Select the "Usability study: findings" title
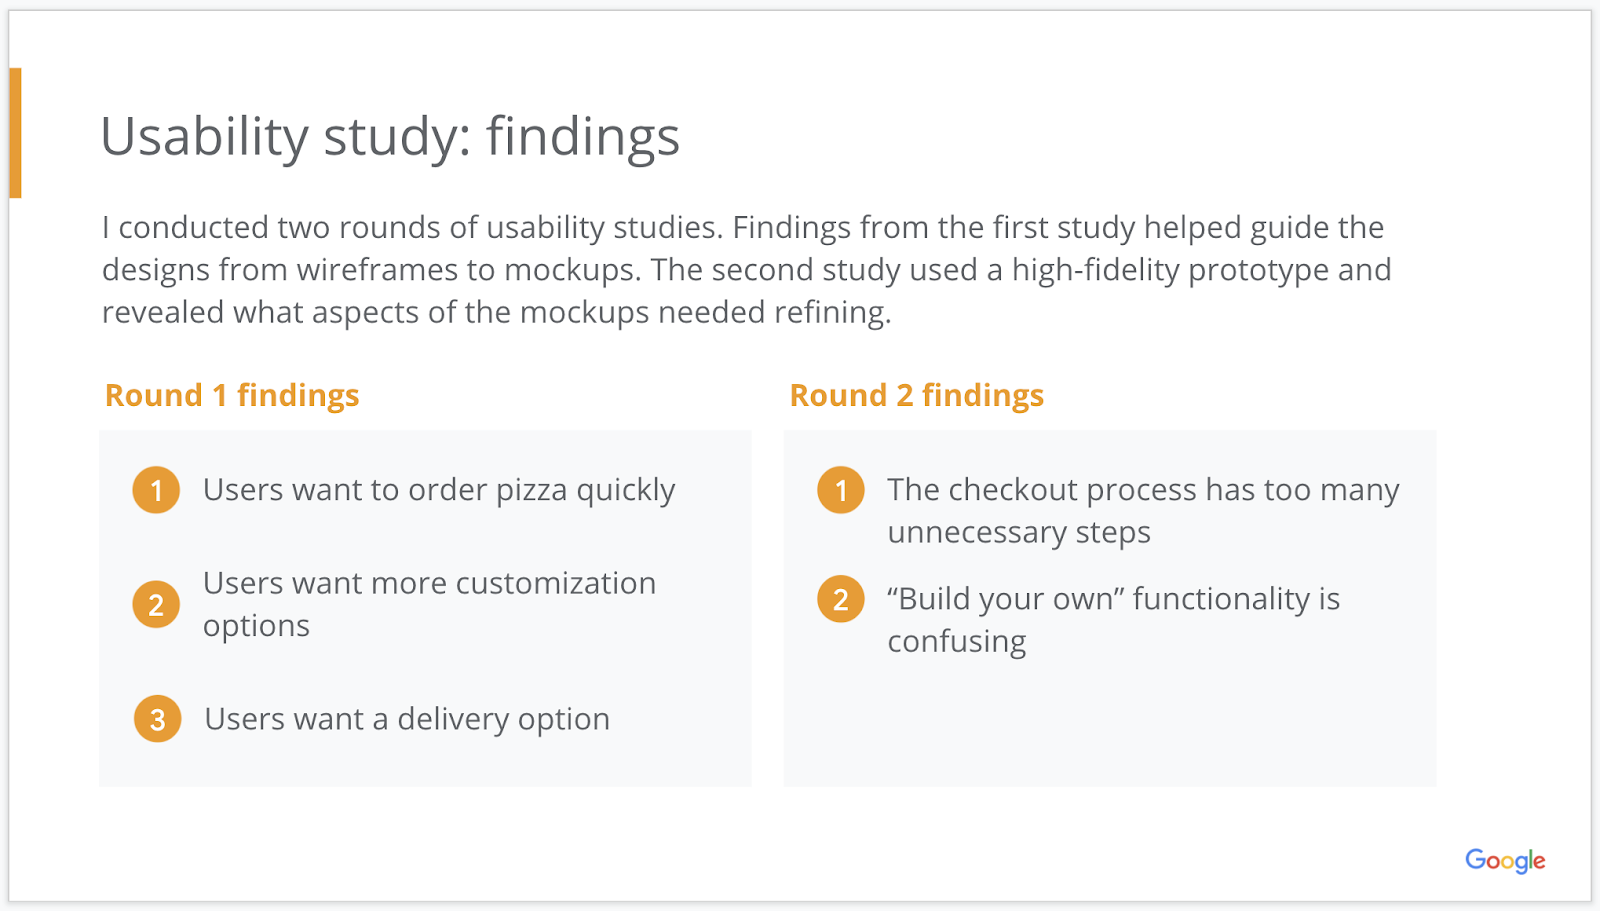 tap(390, 137)
